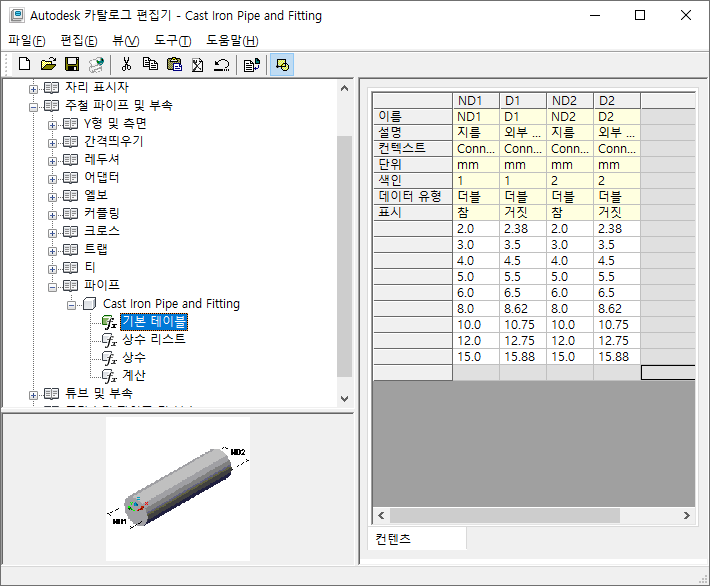The image size is (710, 586).
Task: Collapse the 파이프 chapter node
Action: click(53, 287)
